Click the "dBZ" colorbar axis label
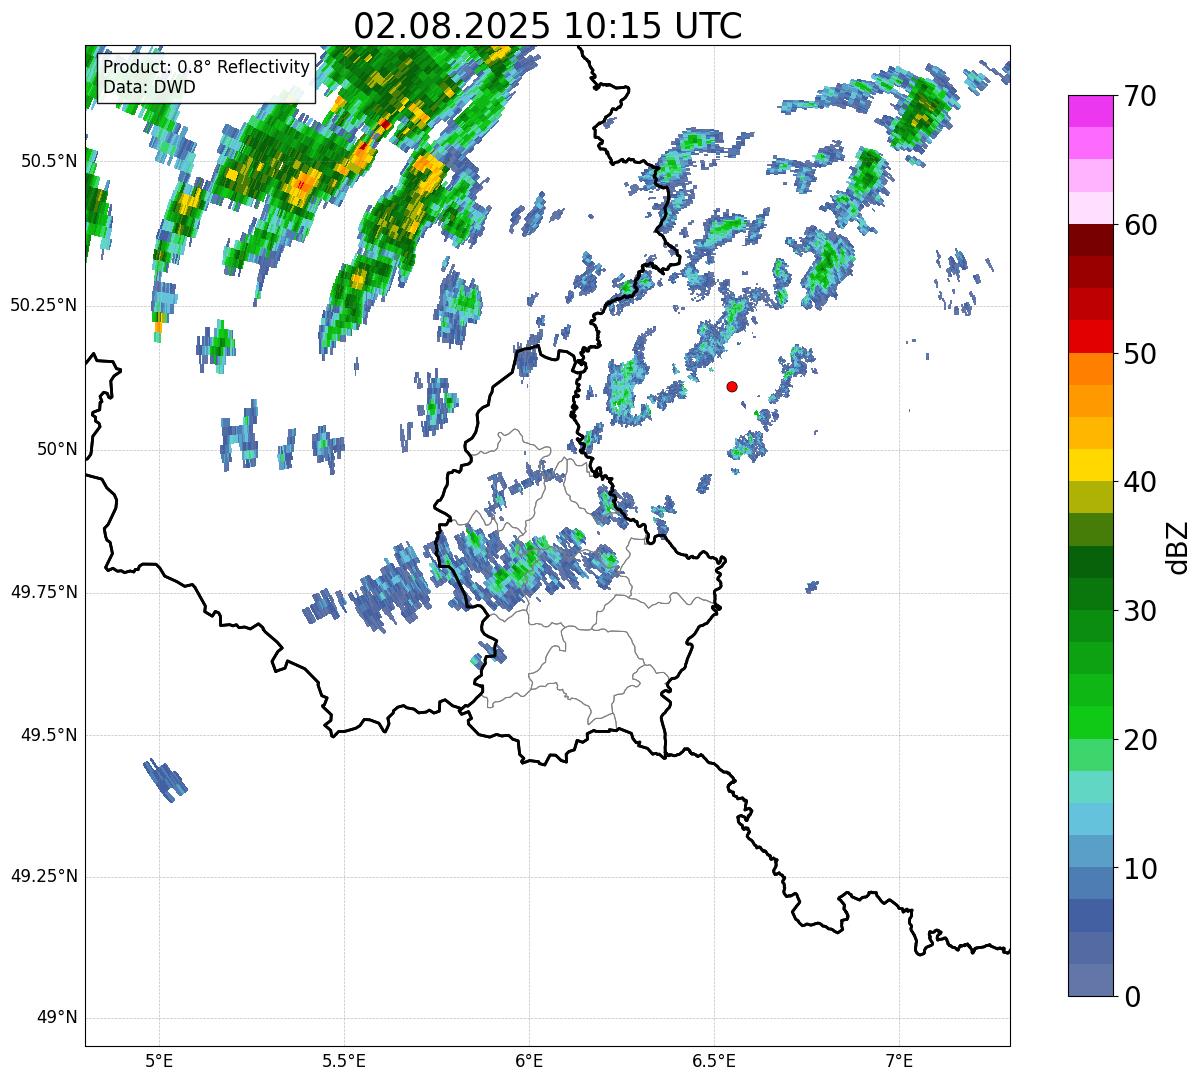 pyautogui.click(x=1178, y=546)
